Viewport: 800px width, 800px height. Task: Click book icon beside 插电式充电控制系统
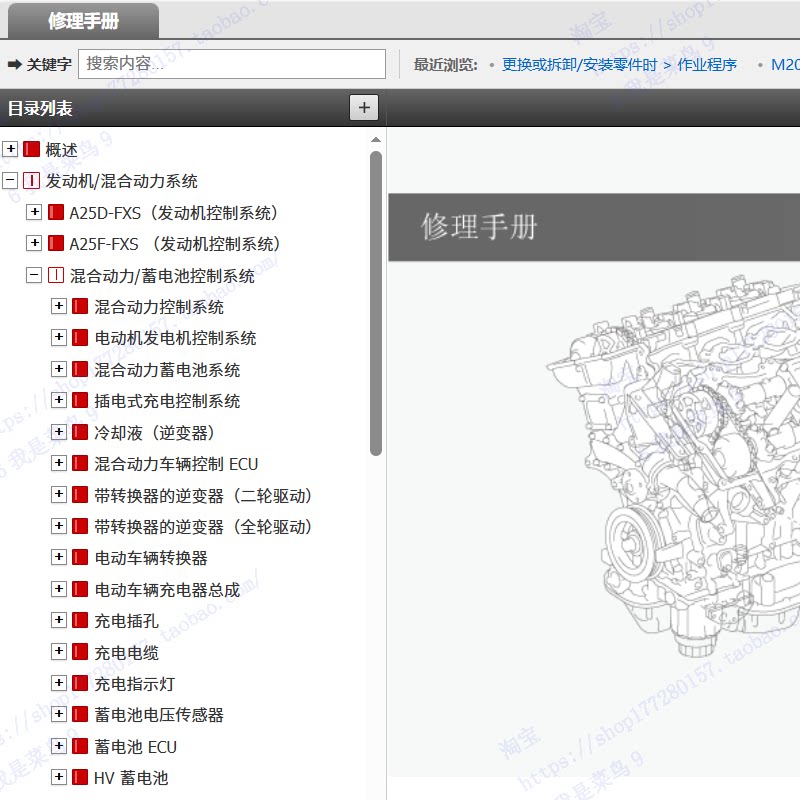tap(80, 400)
